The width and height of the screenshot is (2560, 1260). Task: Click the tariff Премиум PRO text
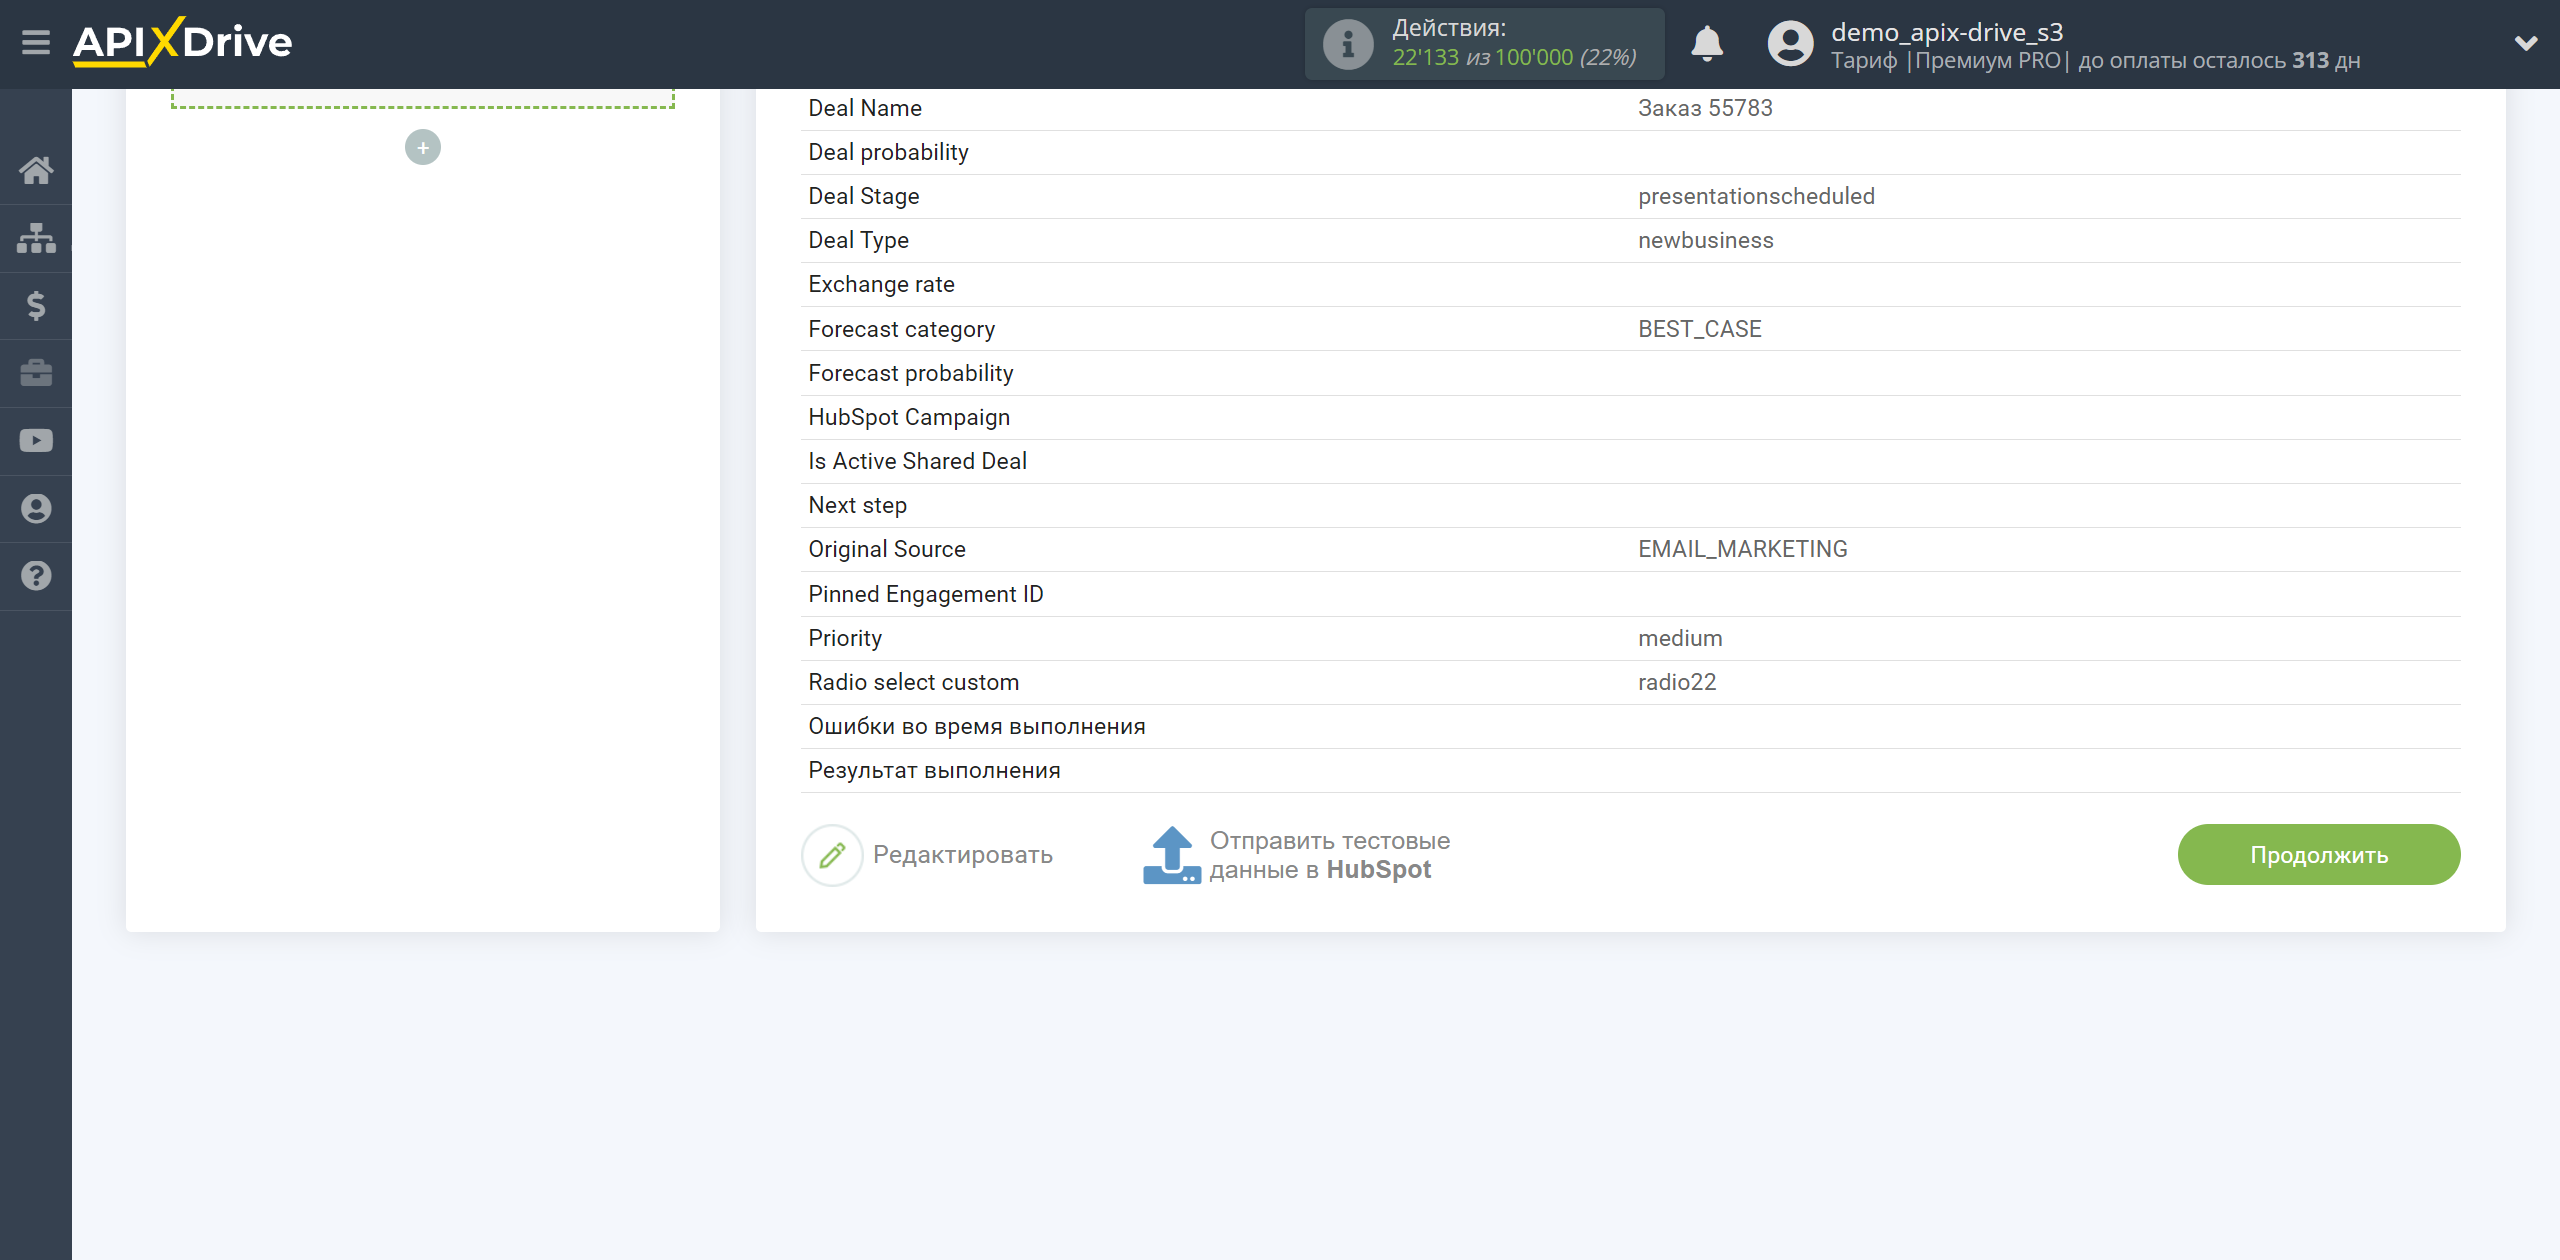pyautogui.click(x=1988, y=61)
